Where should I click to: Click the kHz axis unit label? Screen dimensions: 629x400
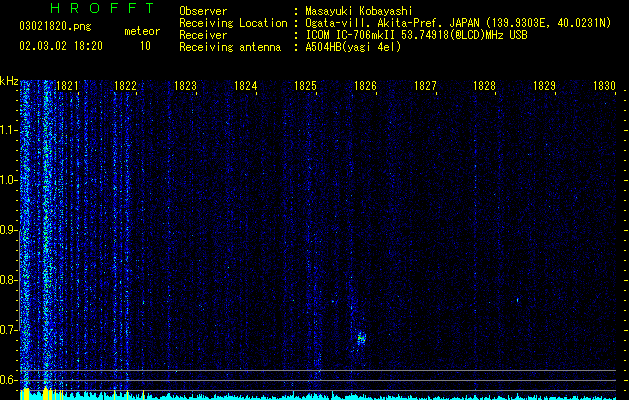(x=9, y=81)
